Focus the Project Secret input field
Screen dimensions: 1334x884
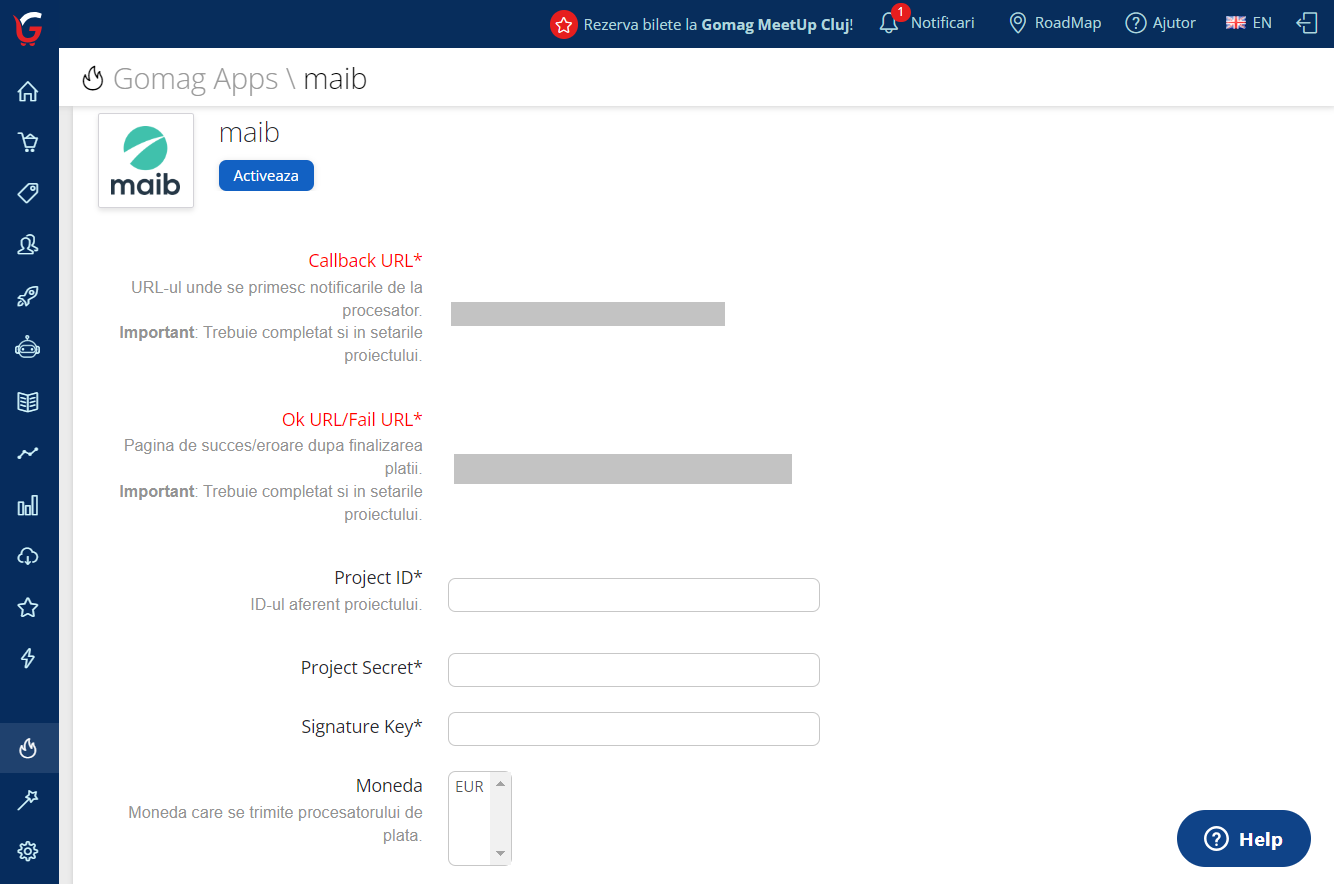634,670
